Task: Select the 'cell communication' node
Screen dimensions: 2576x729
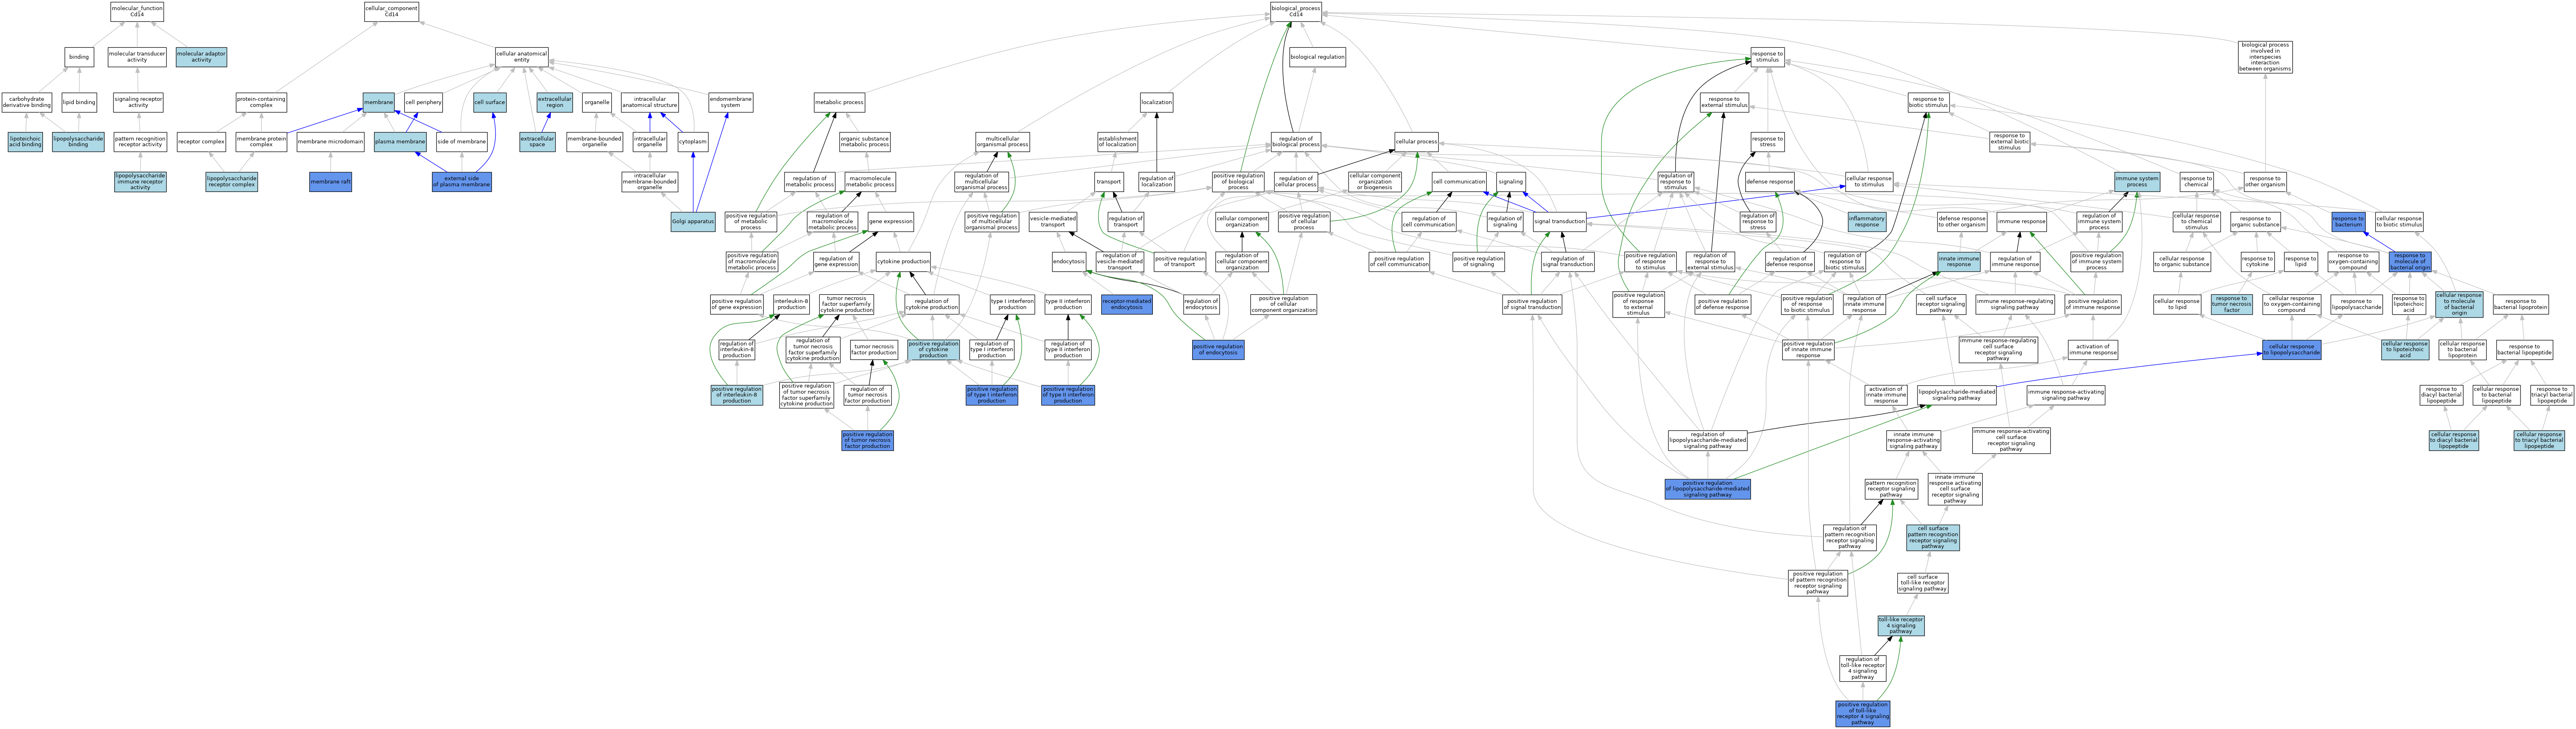Action: 1459,182
